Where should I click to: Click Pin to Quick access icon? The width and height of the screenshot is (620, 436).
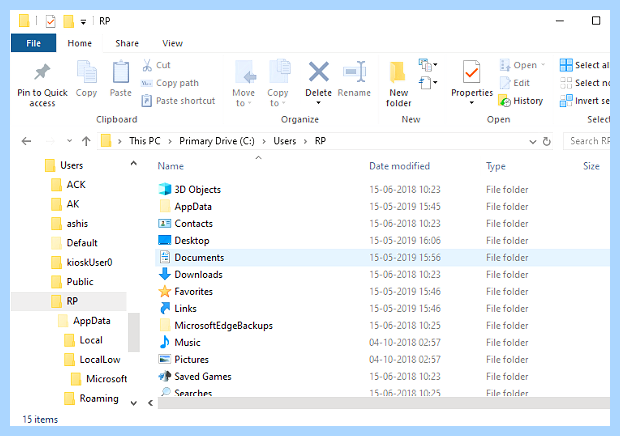click(x=42, y=72)
